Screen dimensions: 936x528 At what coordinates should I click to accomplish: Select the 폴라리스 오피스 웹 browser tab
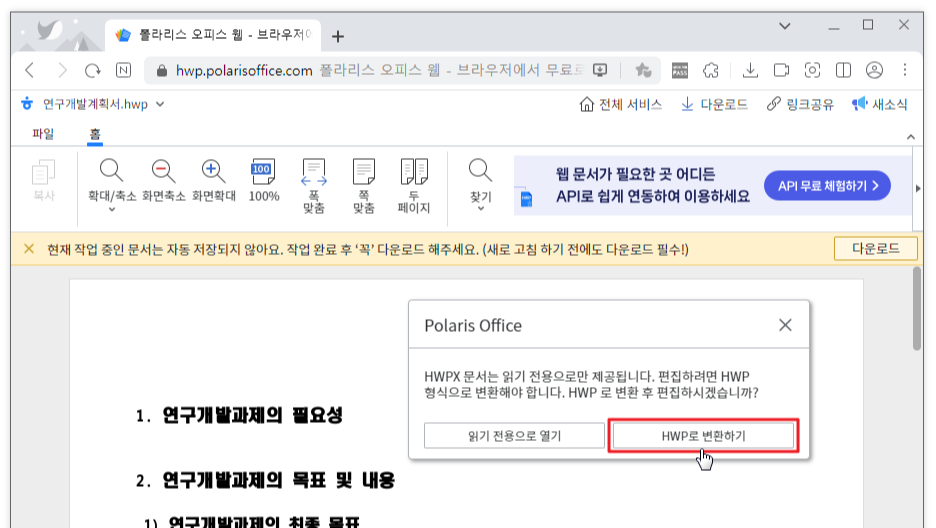click(213, 35)
